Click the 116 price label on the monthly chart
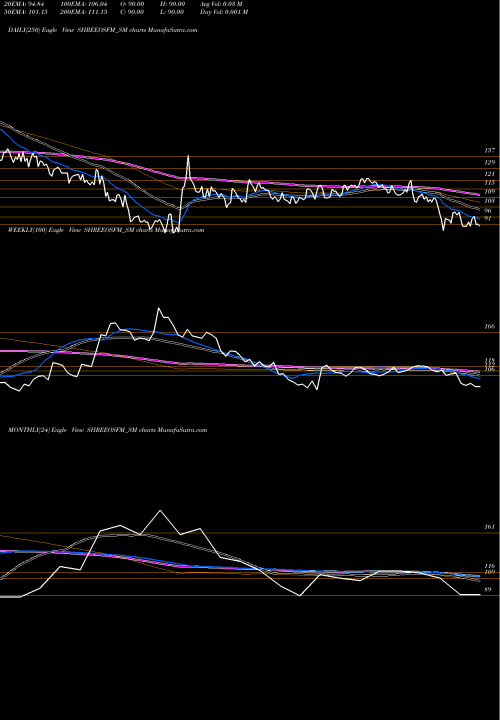 coord(490,566)
